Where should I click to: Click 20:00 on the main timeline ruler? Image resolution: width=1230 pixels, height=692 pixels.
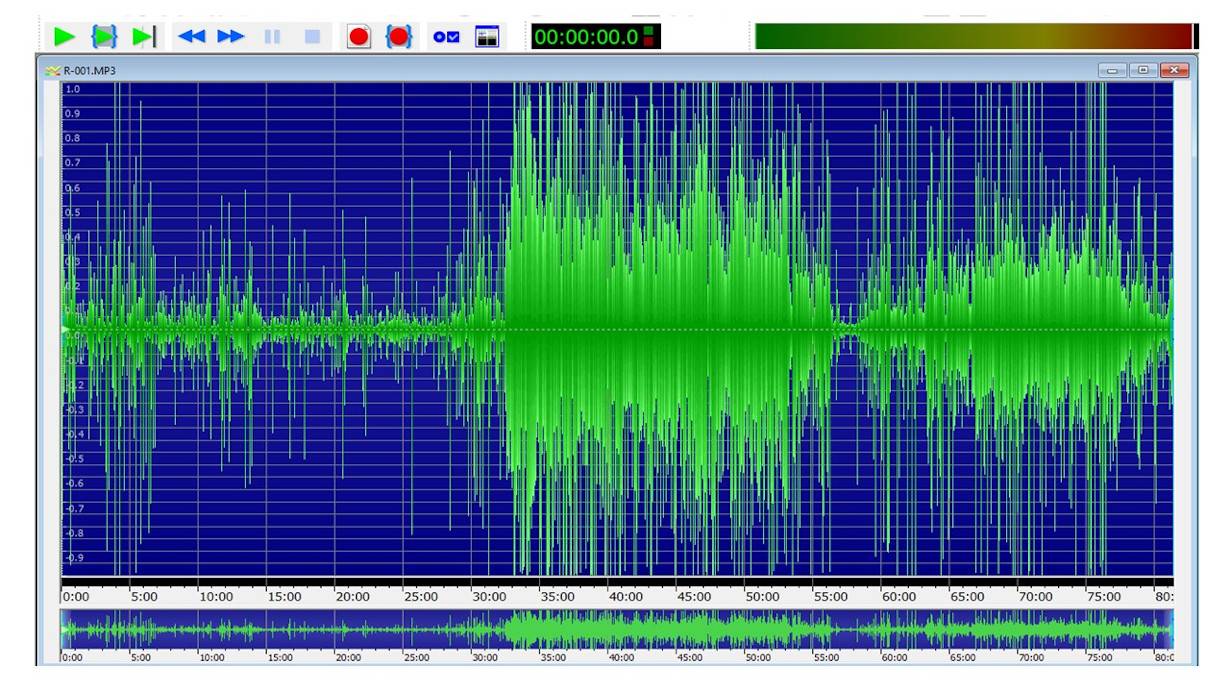pyautogui.click(x=353, y=597)
